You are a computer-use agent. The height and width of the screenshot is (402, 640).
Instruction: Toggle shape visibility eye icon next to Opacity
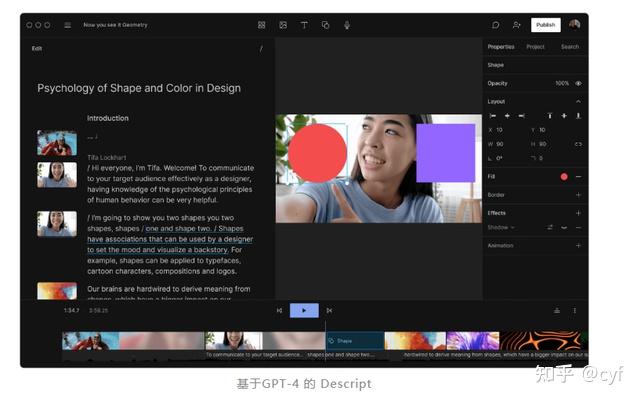tap(578, 83)
